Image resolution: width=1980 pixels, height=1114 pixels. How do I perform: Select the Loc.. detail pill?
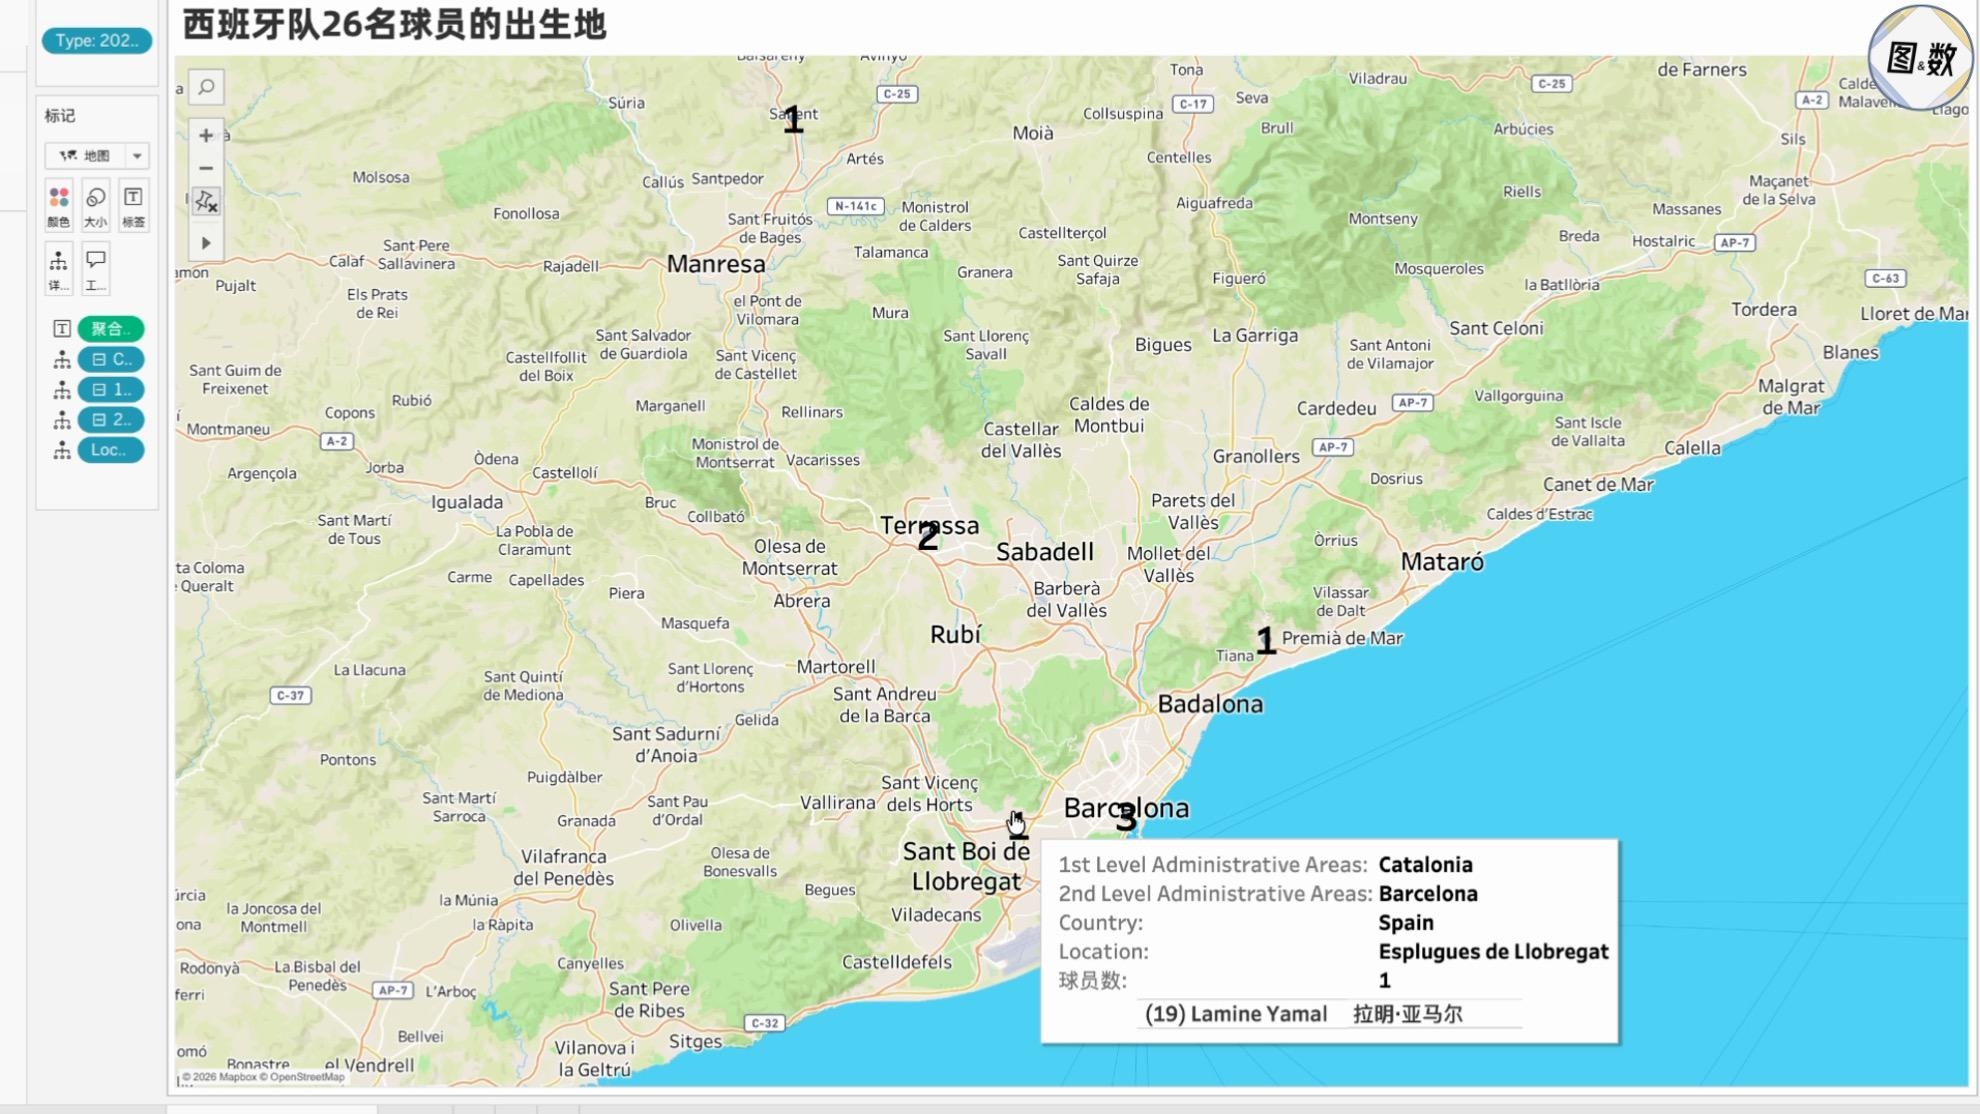click(110, 450)
